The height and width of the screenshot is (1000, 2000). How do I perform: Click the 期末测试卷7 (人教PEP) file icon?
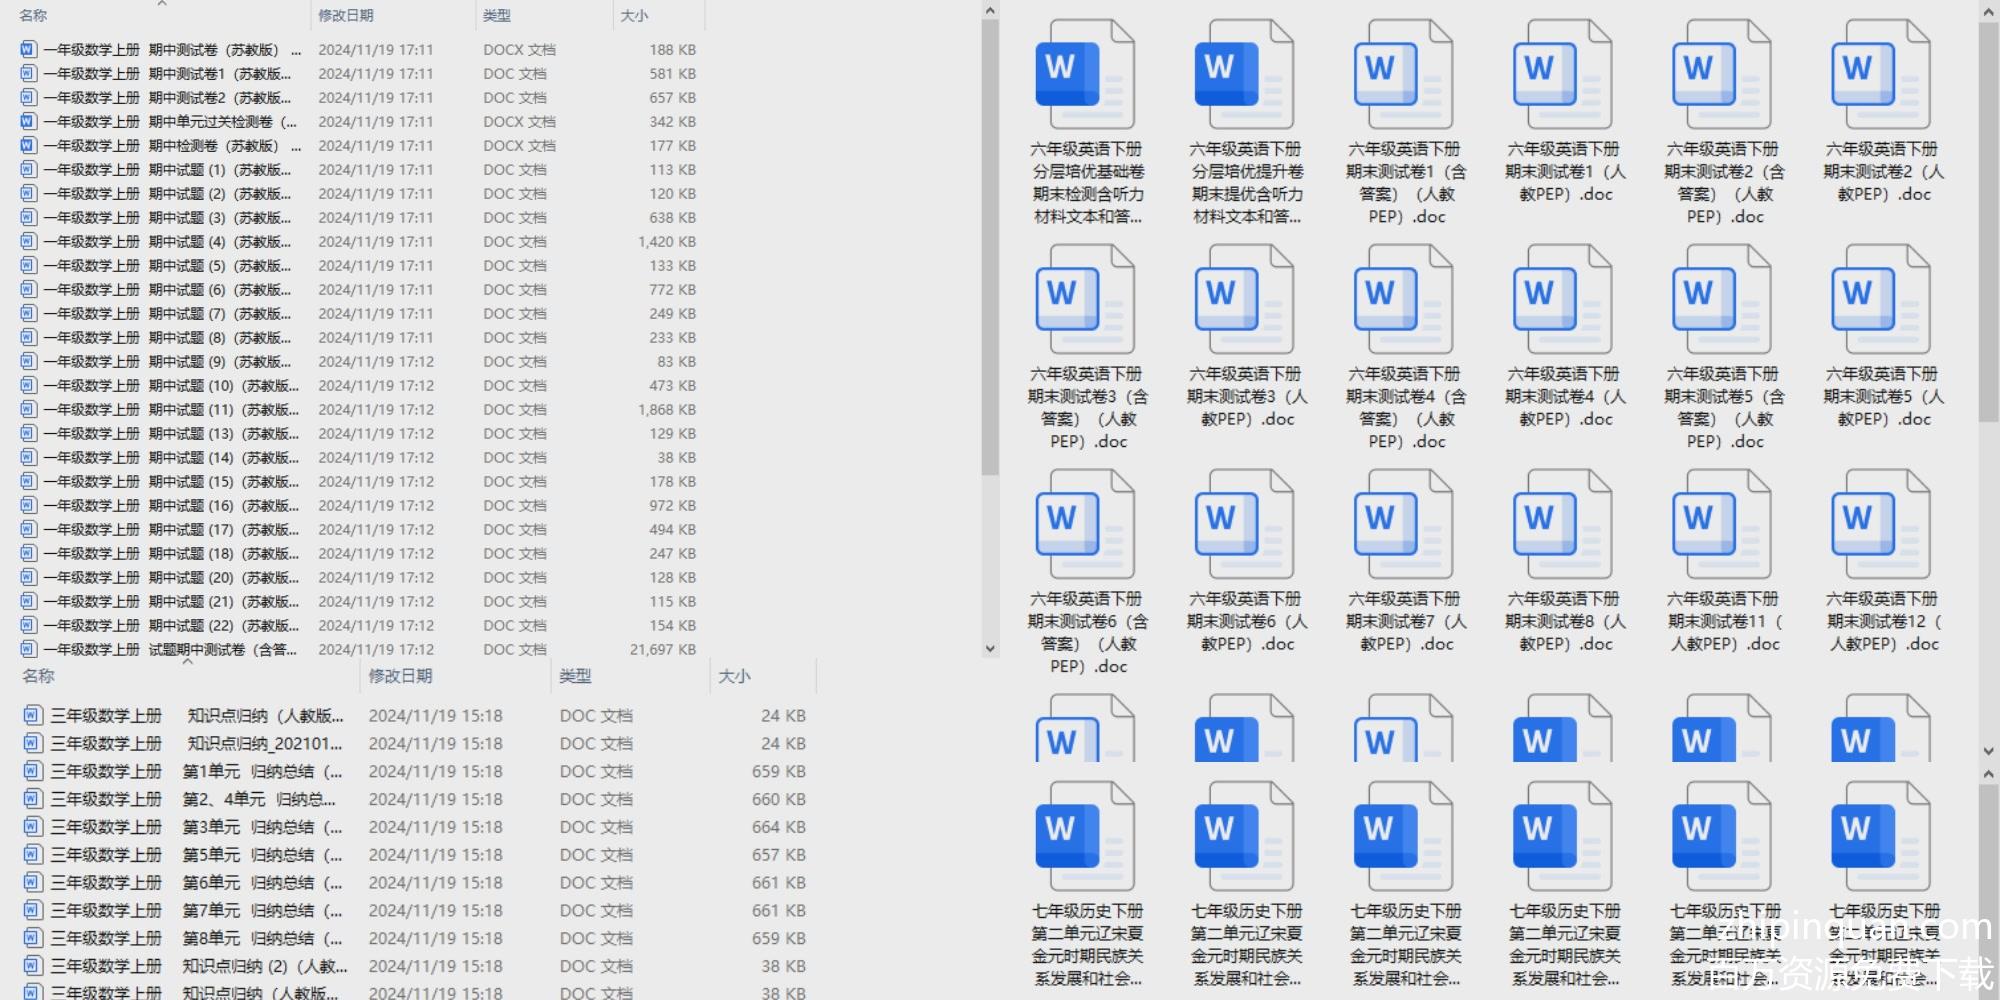(1403, 525)
